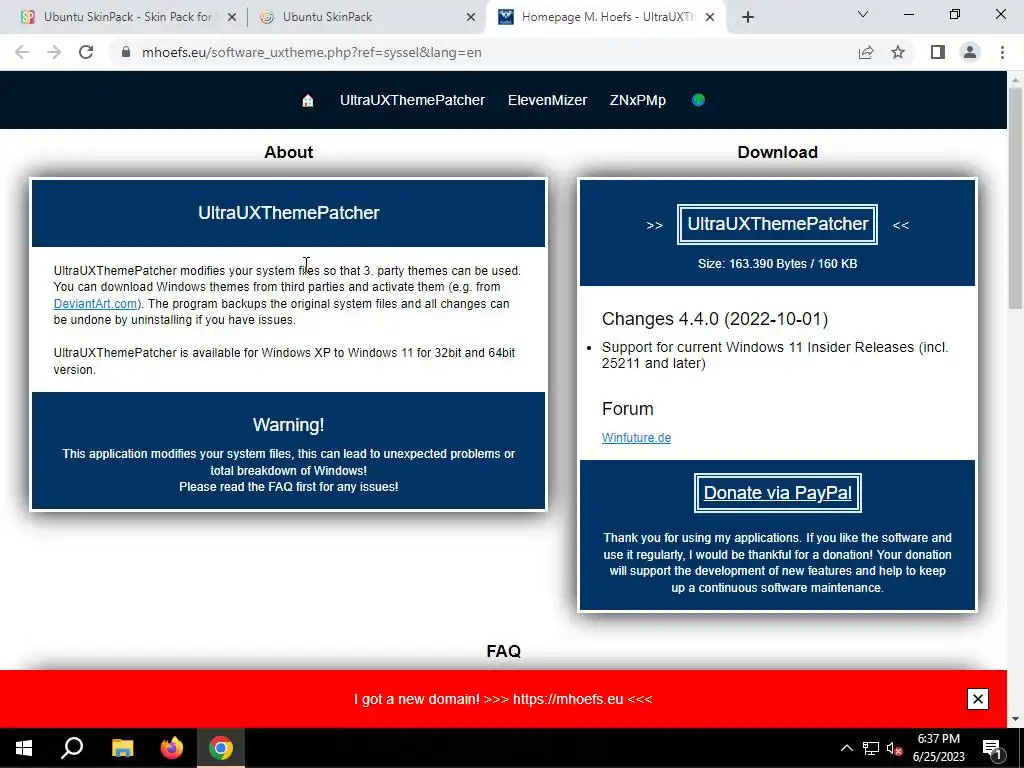Click the browser forward arrow
The width and height of the screenshot is (1024, 768).
pyautogui.click(x=54, y=52)
